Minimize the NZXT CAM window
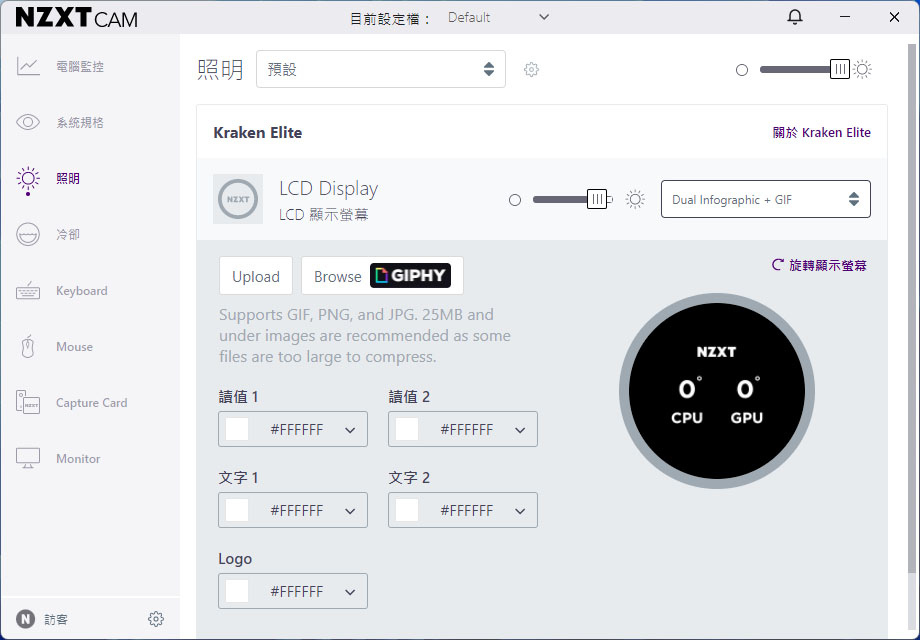Viewport: 920px width, 640px height. (x=845, y=17)
